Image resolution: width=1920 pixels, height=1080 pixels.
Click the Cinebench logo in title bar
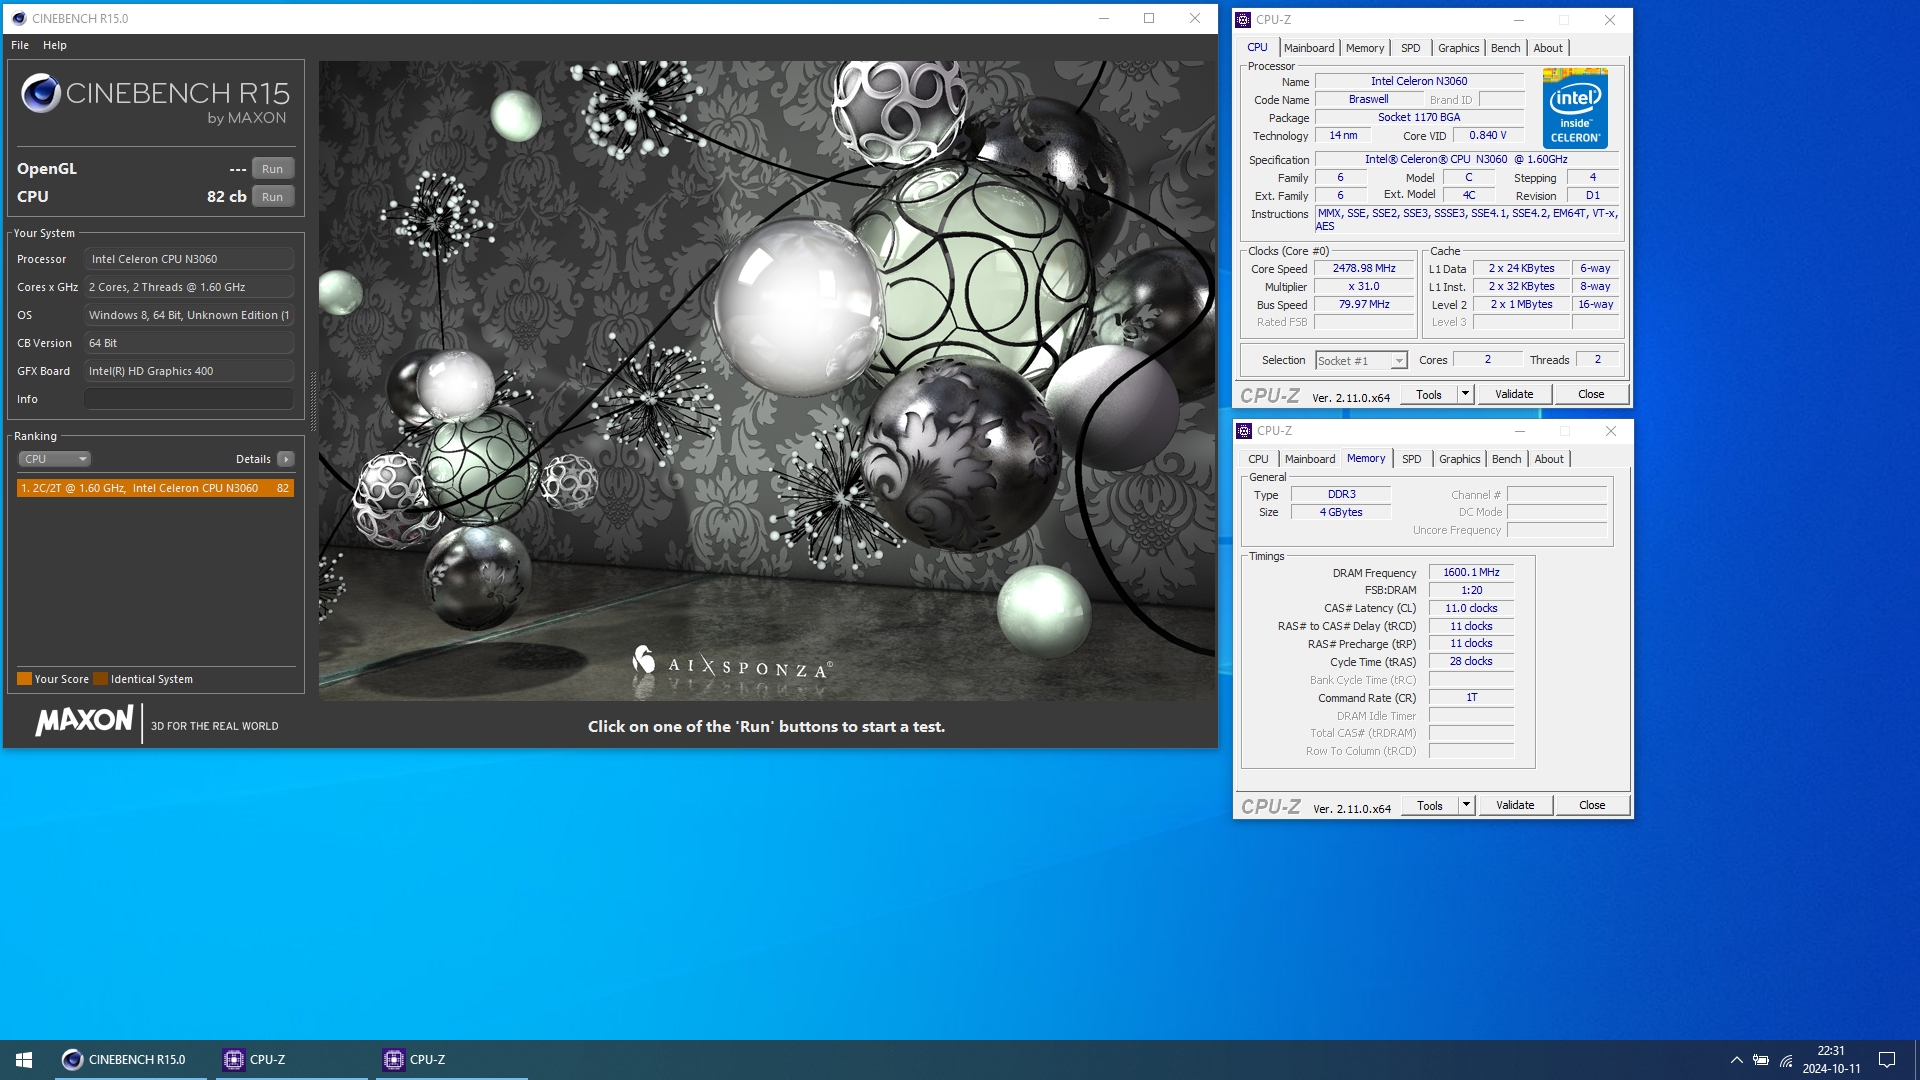pyautogui.click(x=19, y=18)
